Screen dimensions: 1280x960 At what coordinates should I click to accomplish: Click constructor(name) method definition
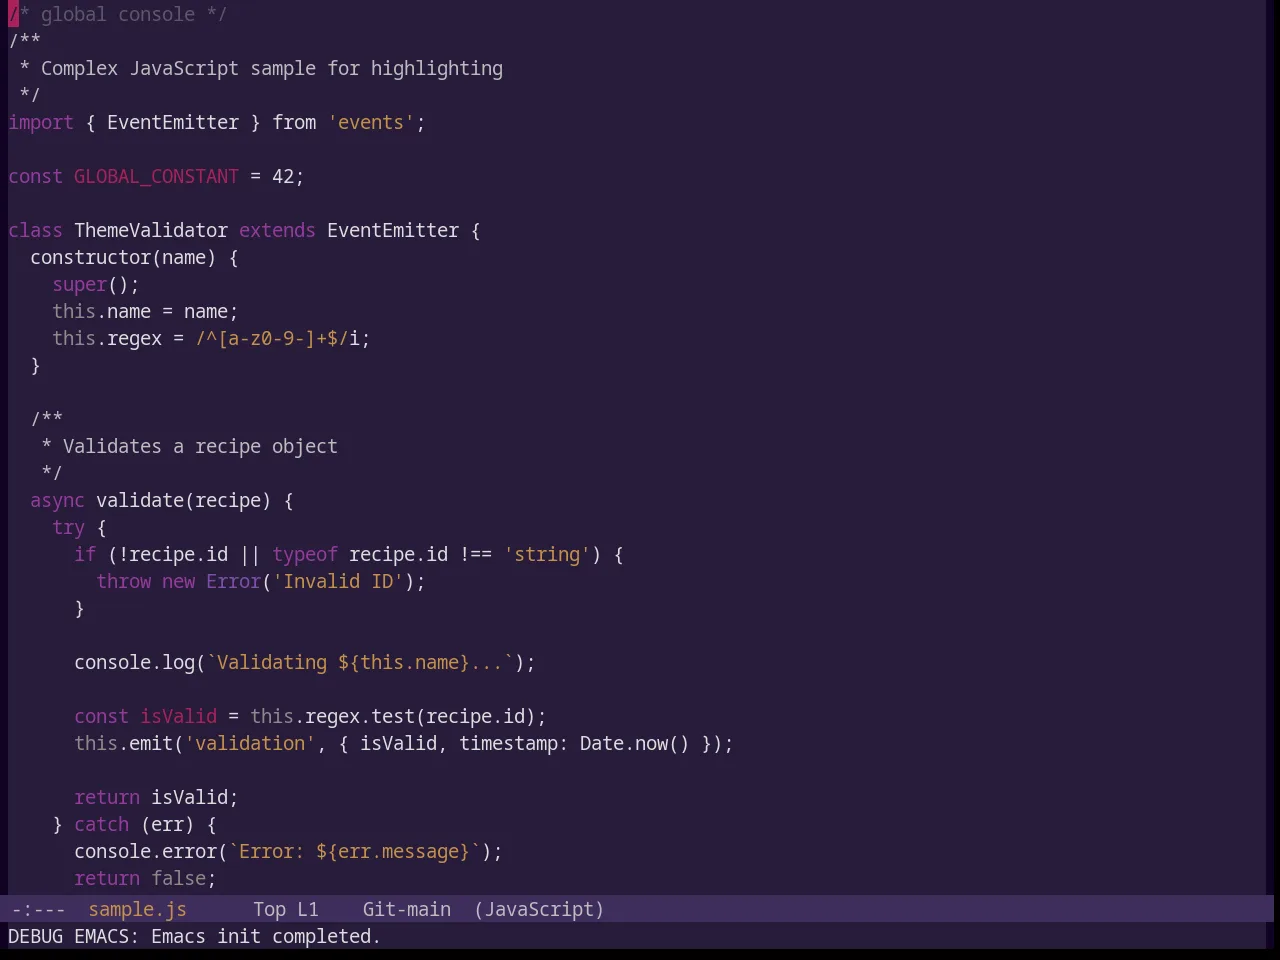coord(123,258)
